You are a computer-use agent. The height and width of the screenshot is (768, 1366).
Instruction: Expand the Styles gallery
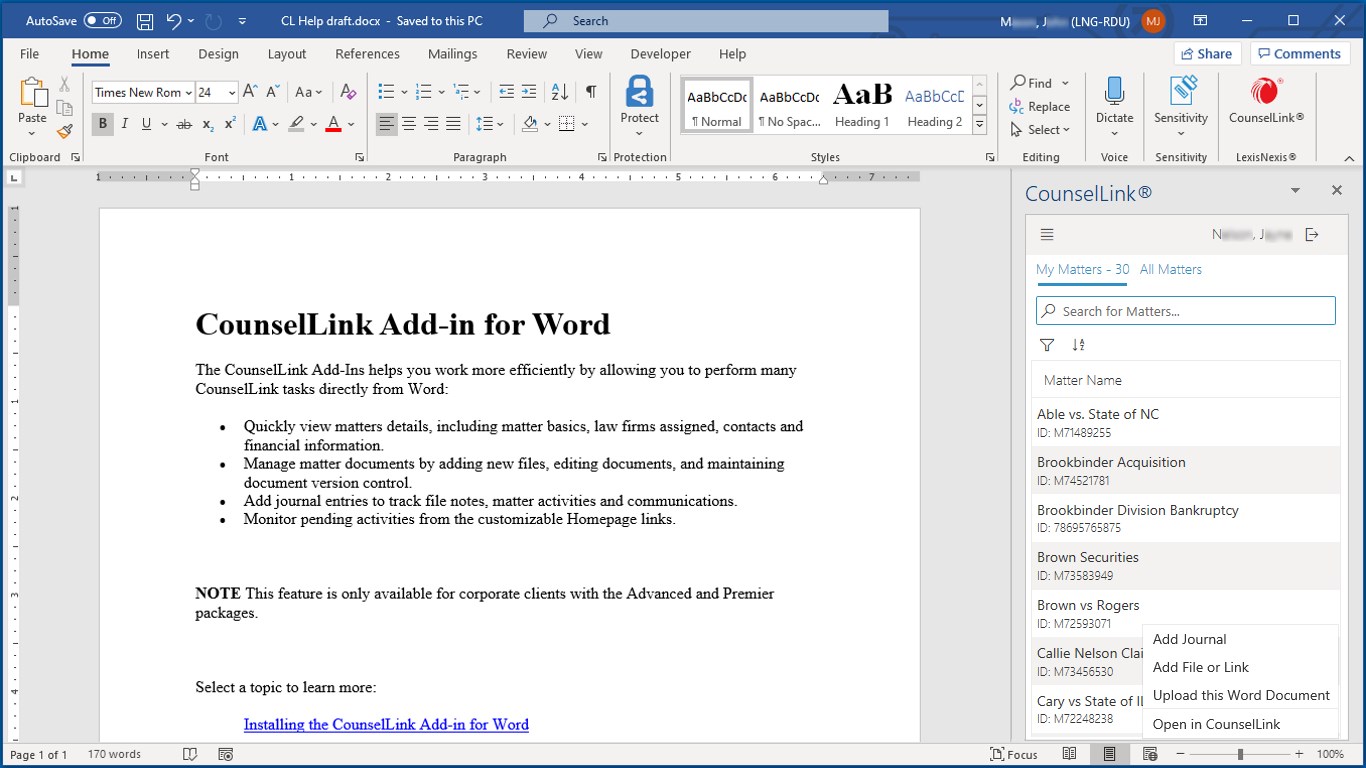[x=980, y=125]
